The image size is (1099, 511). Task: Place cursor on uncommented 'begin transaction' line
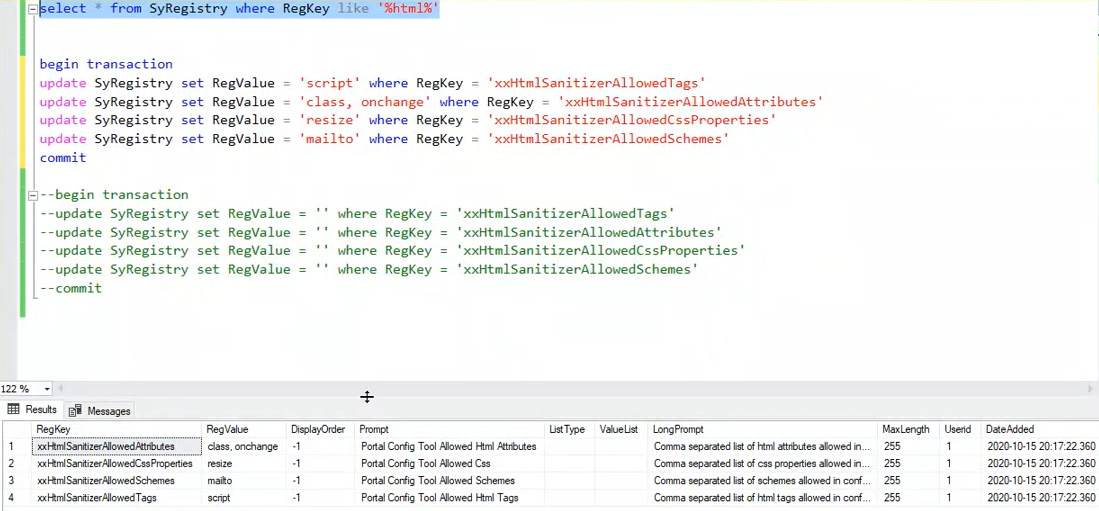point(106,64)
